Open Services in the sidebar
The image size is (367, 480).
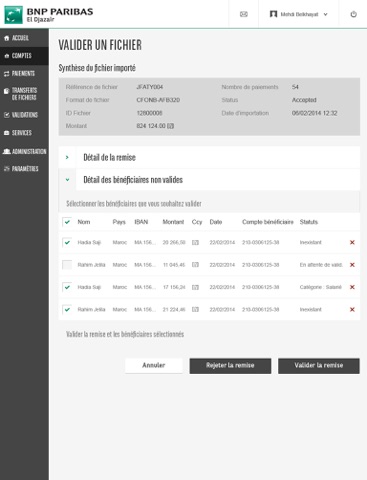(x=24, y=133)
